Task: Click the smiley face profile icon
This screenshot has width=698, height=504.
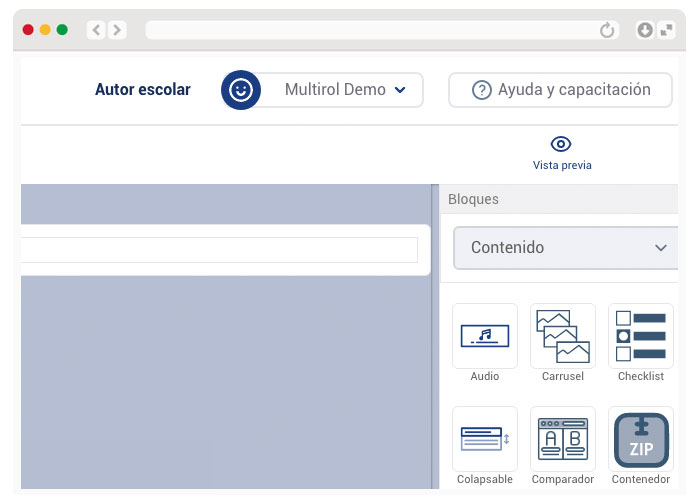Action: tap(241, 90)
